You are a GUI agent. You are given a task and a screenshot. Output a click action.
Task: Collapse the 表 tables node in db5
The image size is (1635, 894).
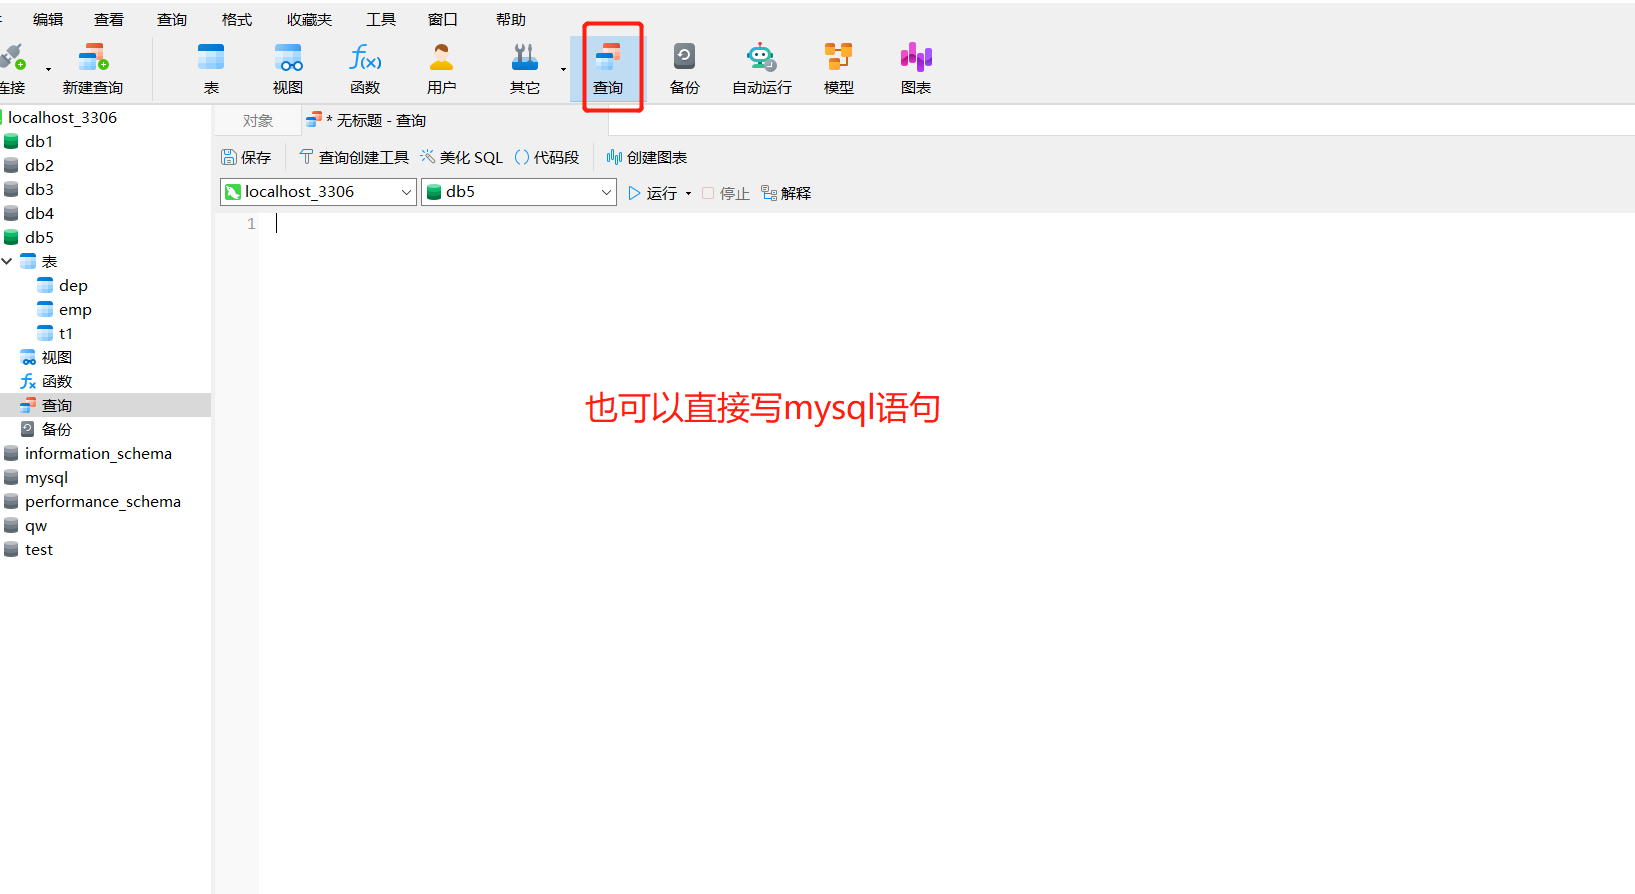[x=7, y=261]
